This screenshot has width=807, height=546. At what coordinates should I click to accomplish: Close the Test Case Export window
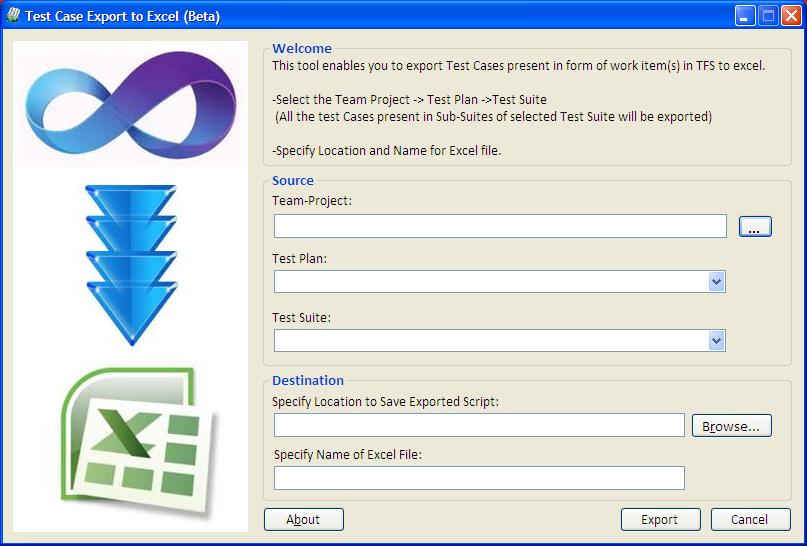[791, 16]
